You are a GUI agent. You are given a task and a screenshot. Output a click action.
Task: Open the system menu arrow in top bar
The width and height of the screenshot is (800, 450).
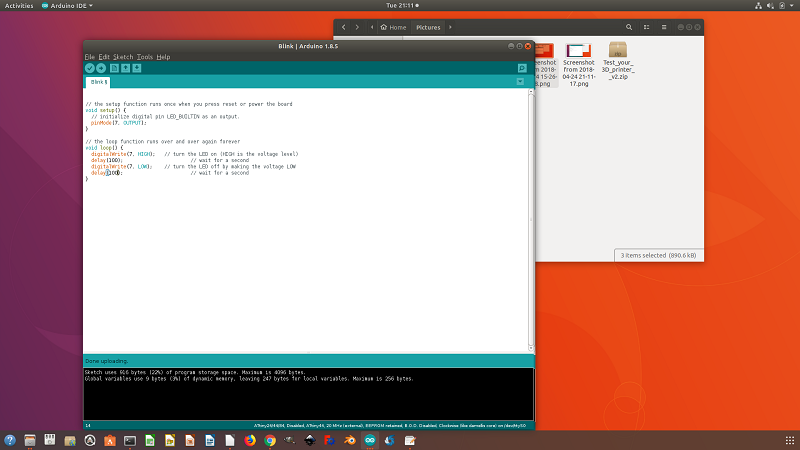[x=792, y=6]
